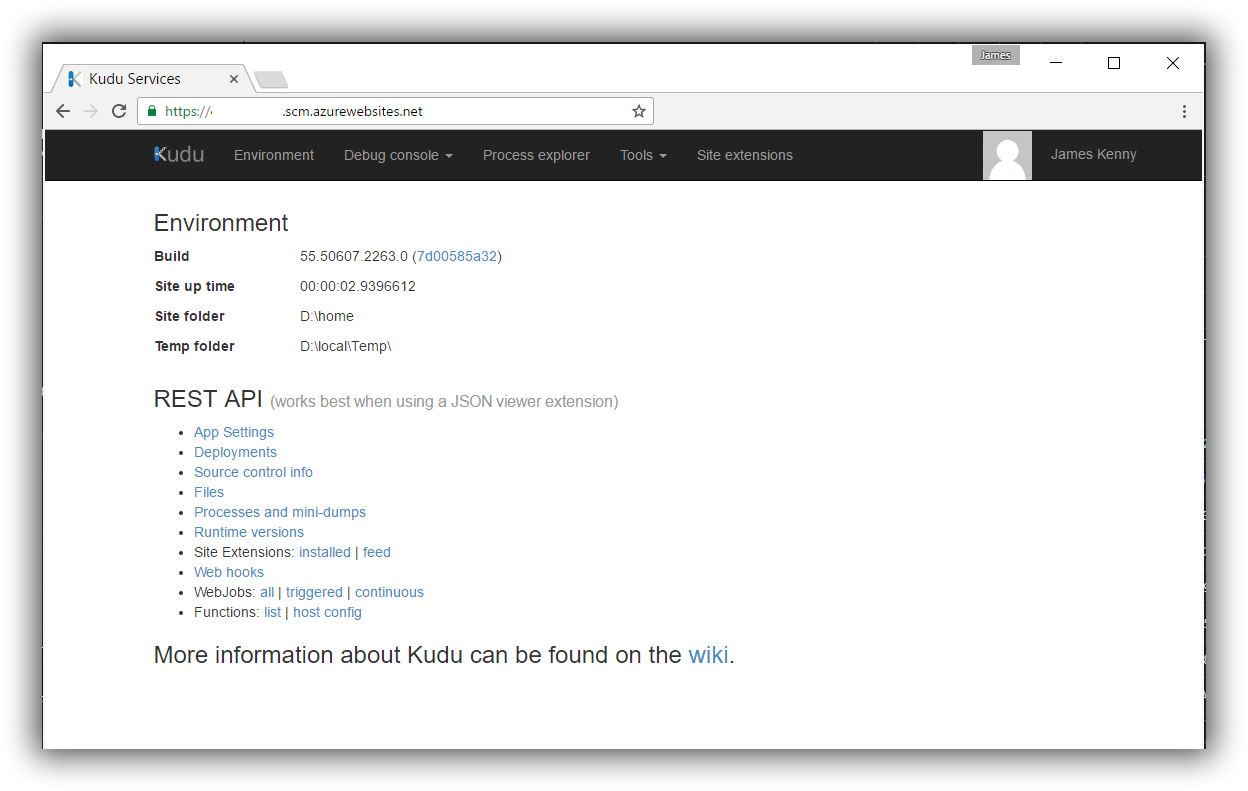The width and height of the screenshot is (1248, 791).
Task: Maximize the browser window
Action: [1114, 63]
